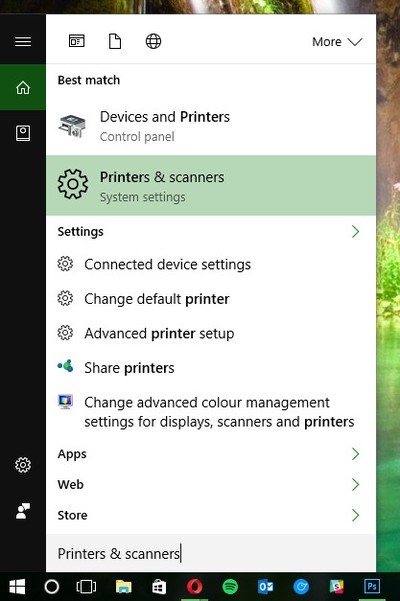Expand the More filters dropdown
Image resolution: width=400 pixels, height=601 pixels.
coord(337,41)
